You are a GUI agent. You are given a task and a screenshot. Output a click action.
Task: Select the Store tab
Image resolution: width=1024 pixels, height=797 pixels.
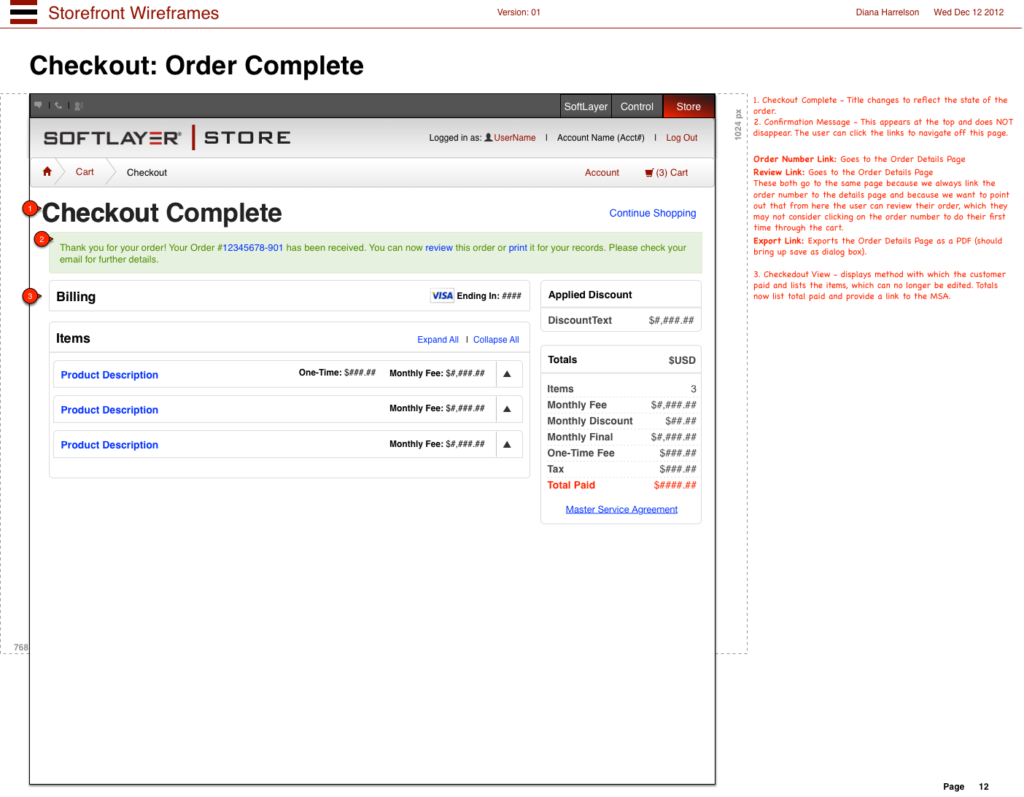(688, 105)
